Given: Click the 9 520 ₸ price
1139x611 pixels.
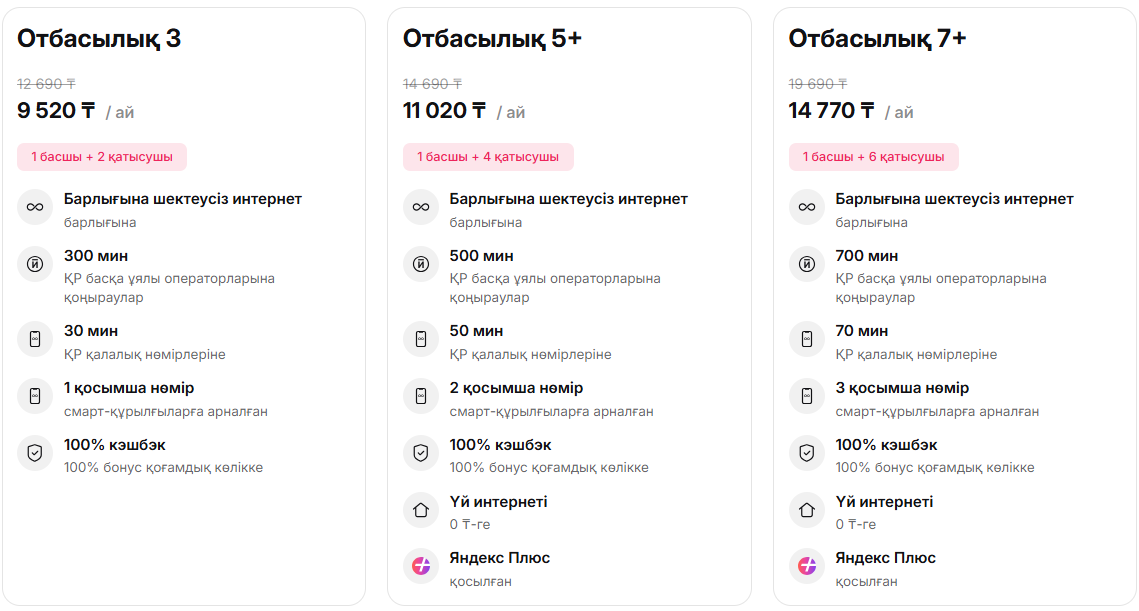Looking at the screenshot, I should click(56, 111).
